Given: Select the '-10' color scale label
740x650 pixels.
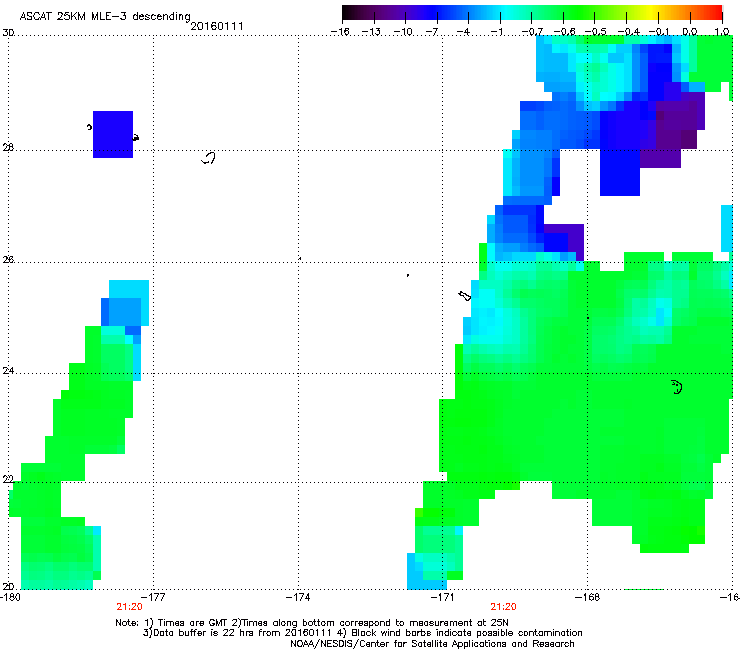Looking at the screenshot, I should coord(403,32).
